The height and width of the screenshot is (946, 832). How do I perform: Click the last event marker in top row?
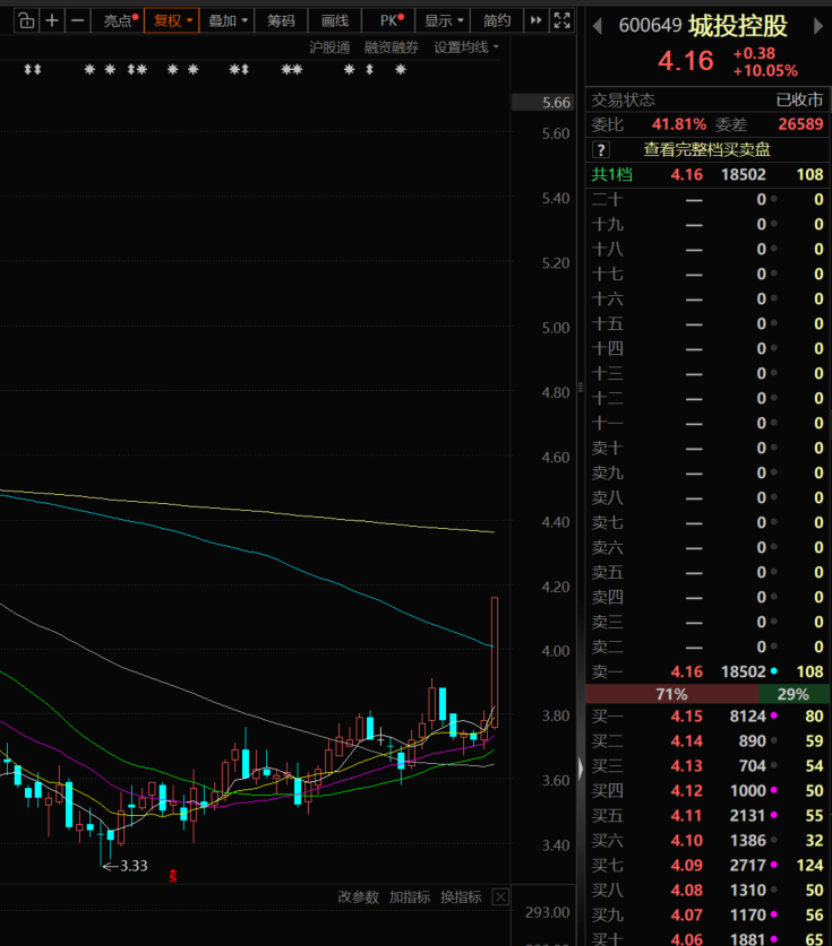401,70
